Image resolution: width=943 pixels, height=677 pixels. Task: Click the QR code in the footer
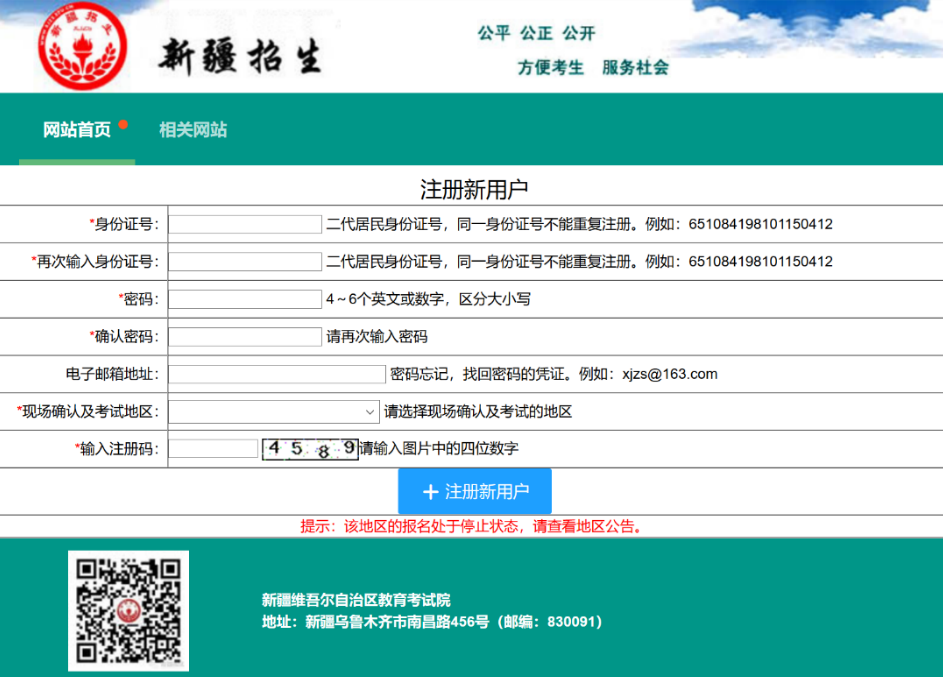tap(128, 610)
